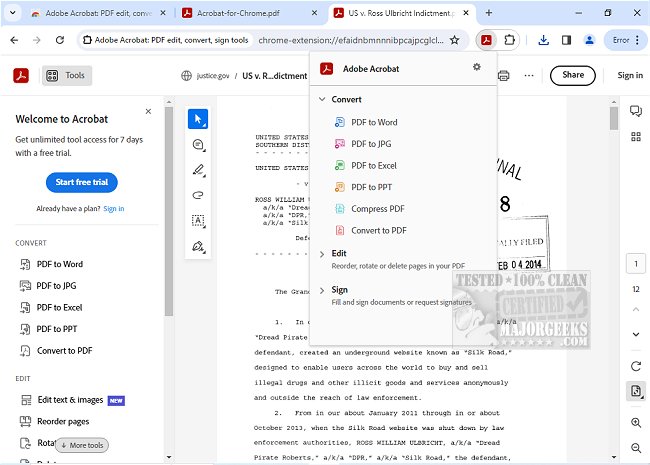
Task: Click the print icon in header
Action: [503, 75]
